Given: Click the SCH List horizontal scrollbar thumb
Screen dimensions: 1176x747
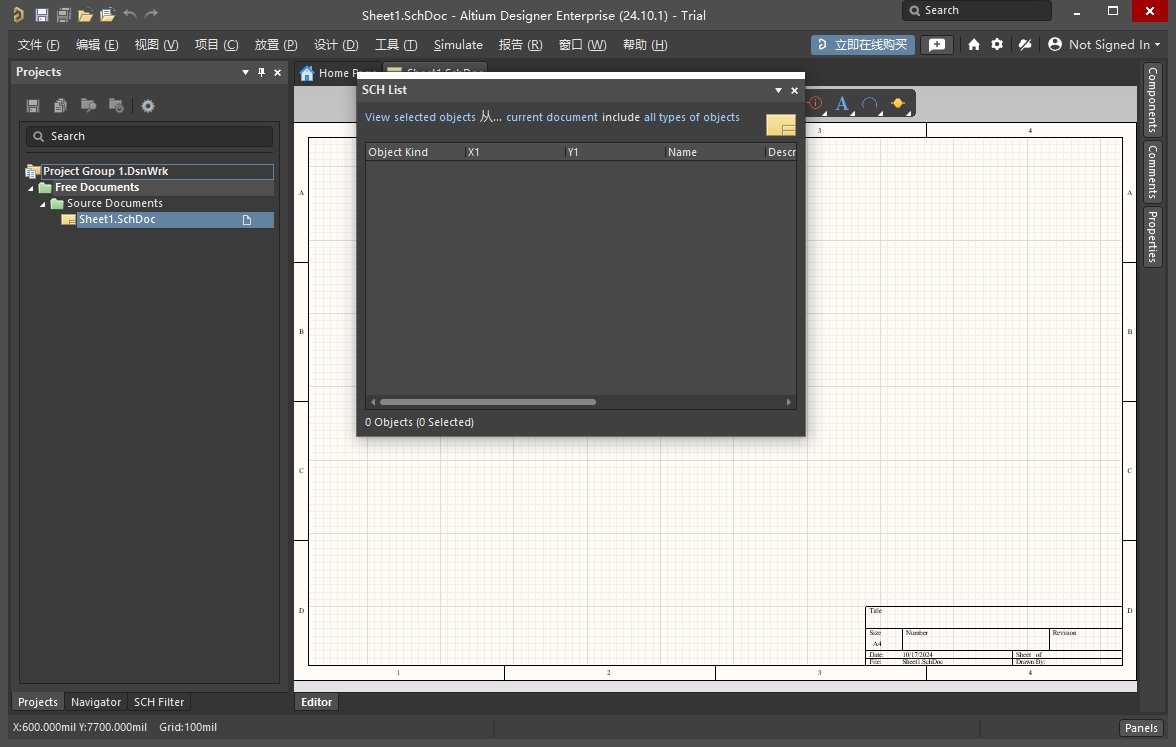Looking at the screenshot, I should 488,402.
